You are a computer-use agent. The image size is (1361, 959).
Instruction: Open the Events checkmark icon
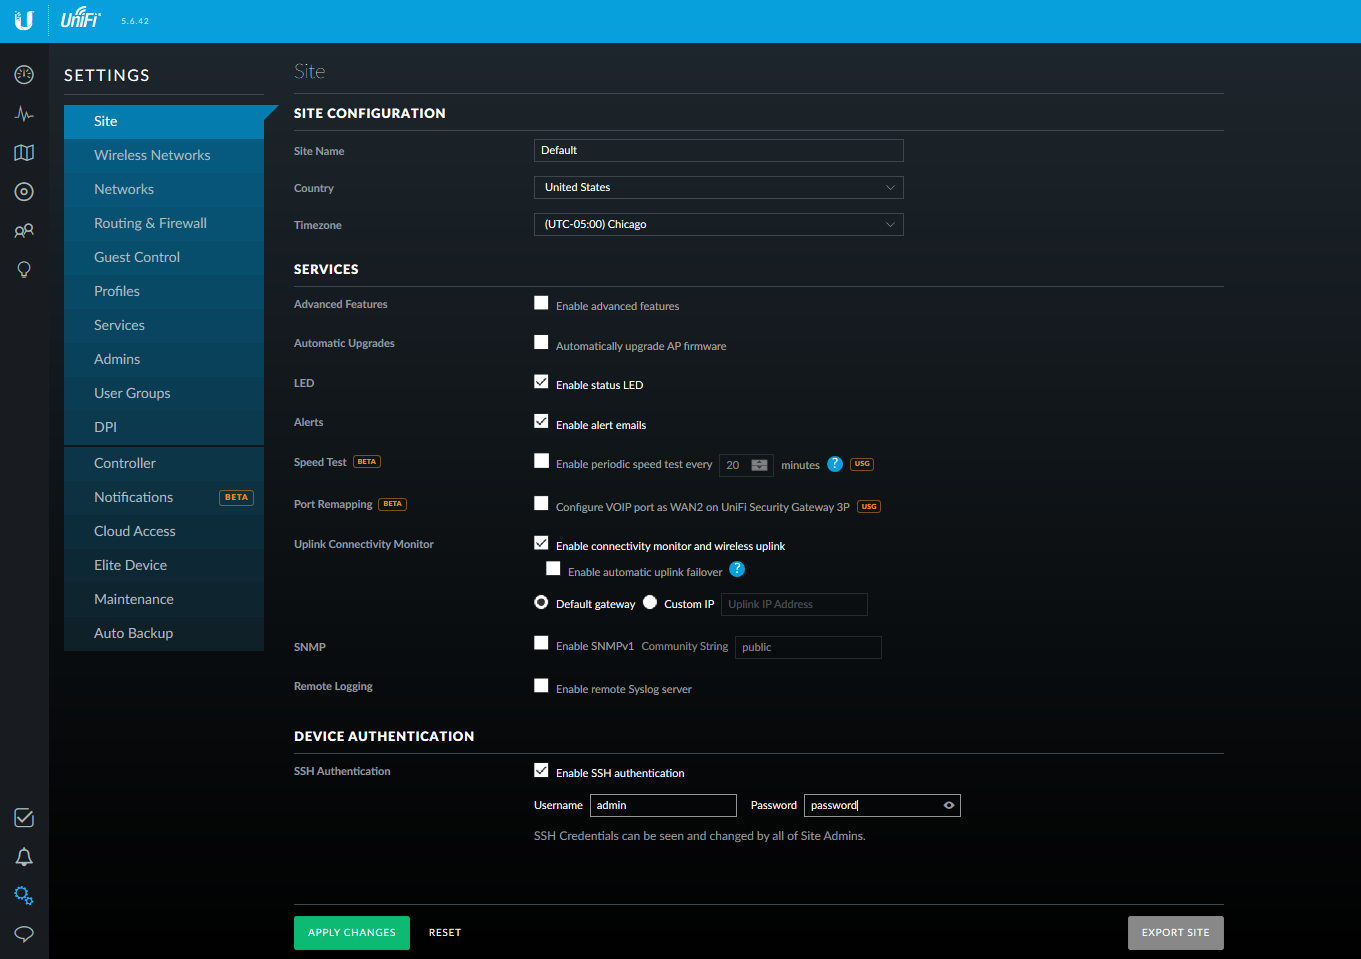pyautogui.click(x=24, y=818)
